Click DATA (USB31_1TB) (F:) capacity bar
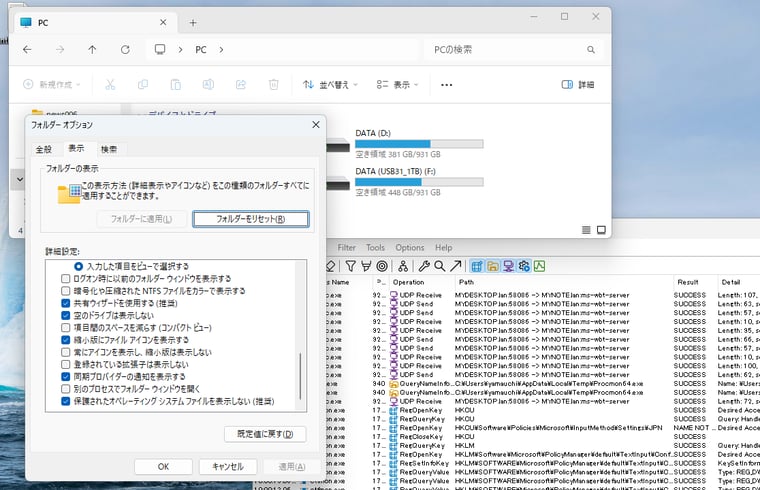 [x=419, y=182]
